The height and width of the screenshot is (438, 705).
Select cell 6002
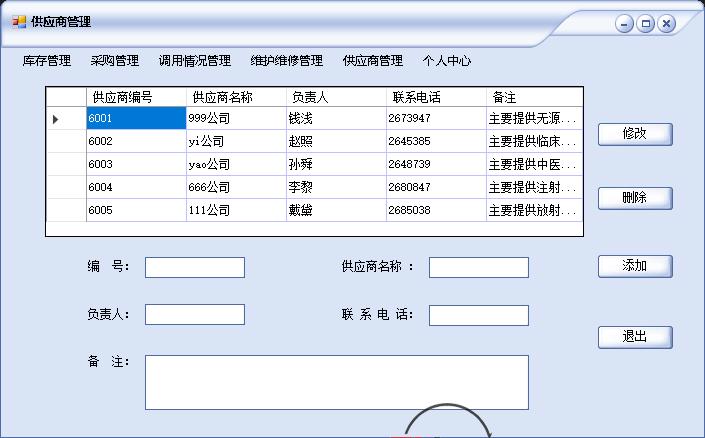(x=136, y=141)
